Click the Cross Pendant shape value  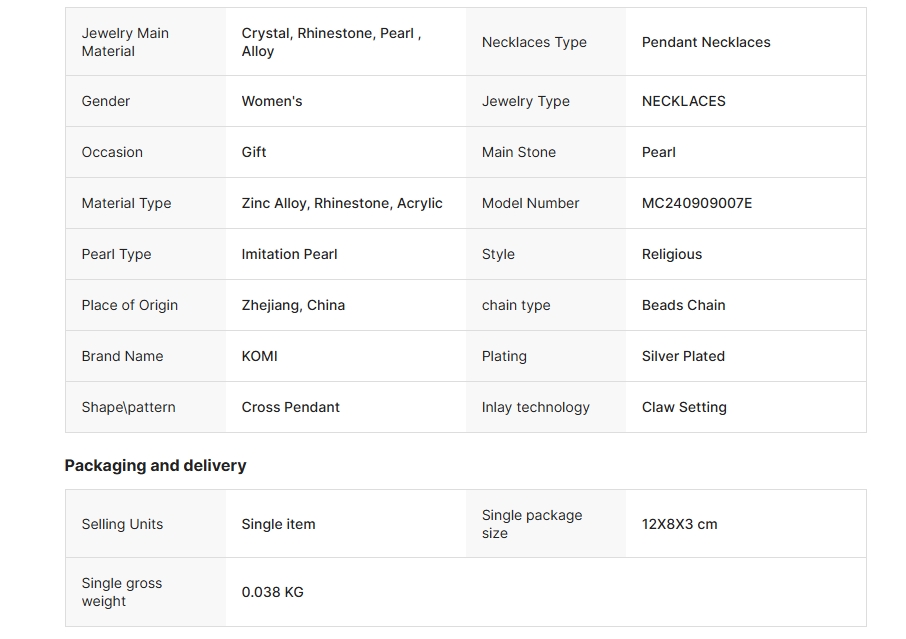(291, 407)
